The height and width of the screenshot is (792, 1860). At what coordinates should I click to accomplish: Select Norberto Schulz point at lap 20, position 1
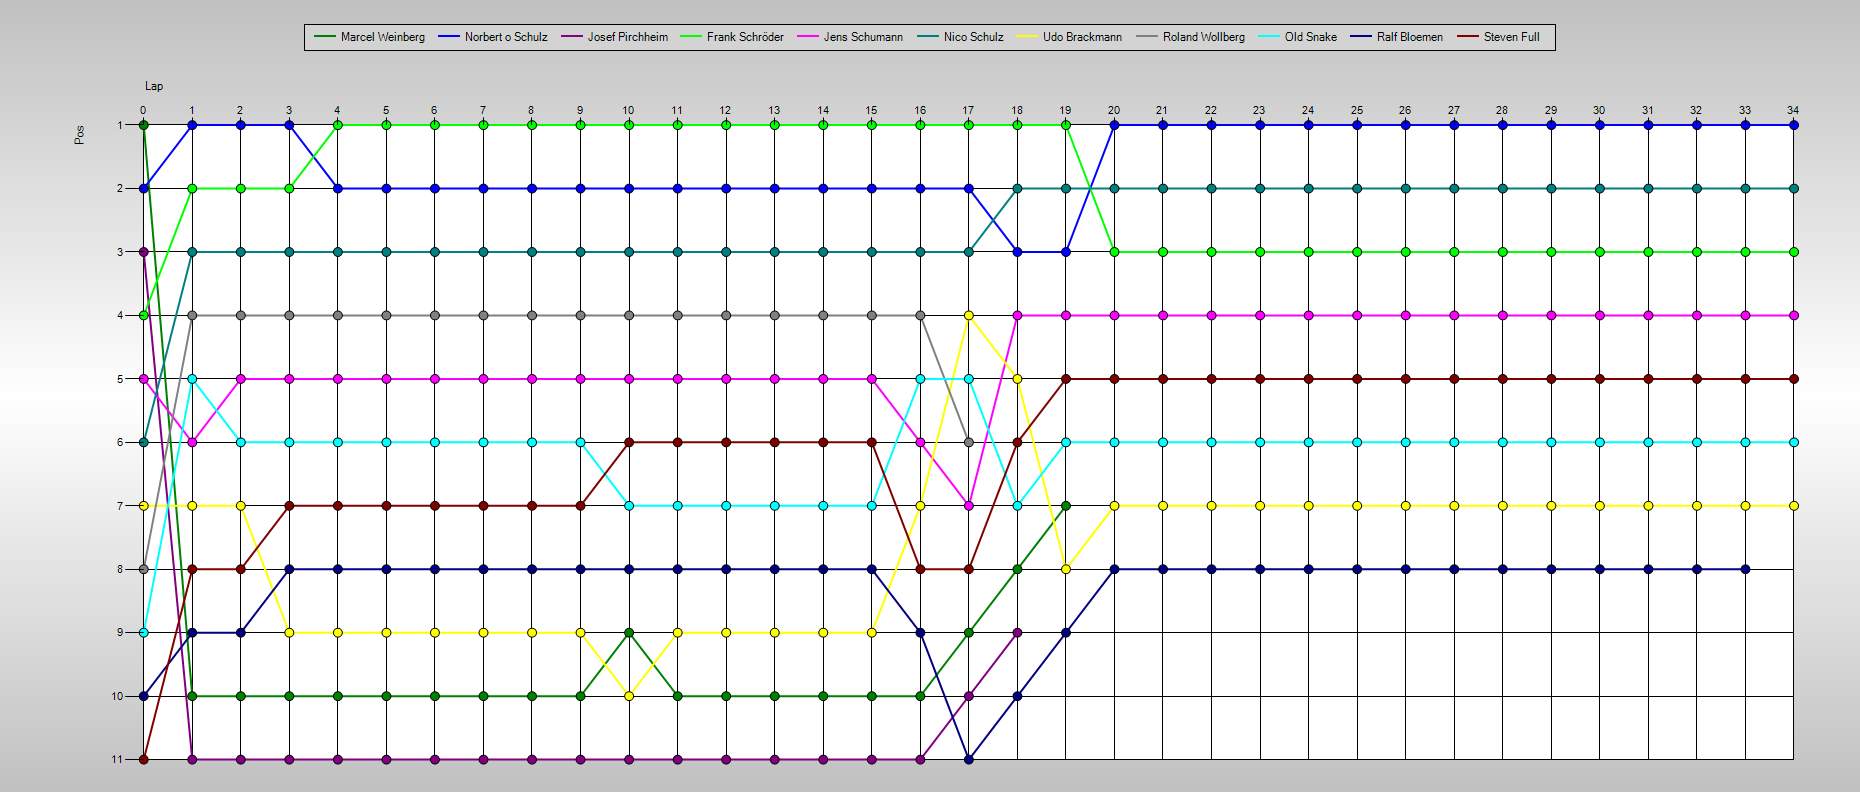point(1114,125)
